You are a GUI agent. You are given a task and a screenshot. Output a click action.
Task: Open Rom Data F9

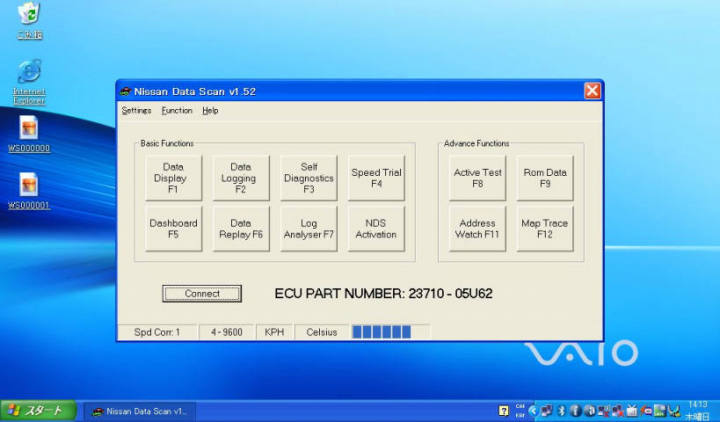point(545,178)
